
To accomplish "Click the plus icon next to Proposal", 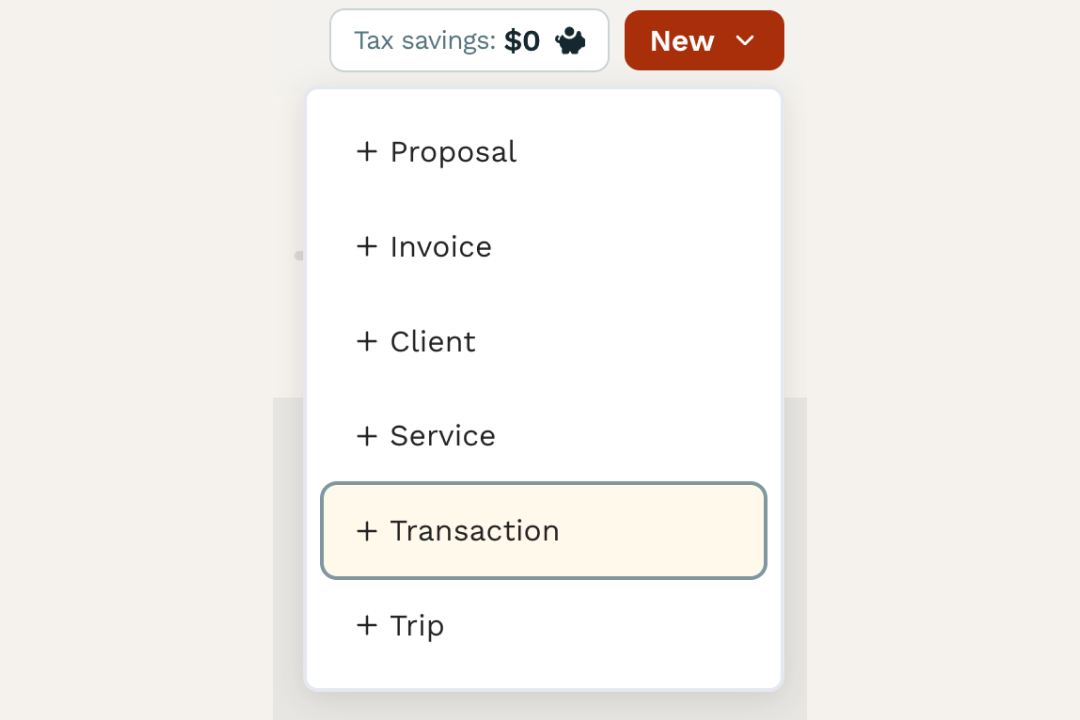I will (366, 152).
